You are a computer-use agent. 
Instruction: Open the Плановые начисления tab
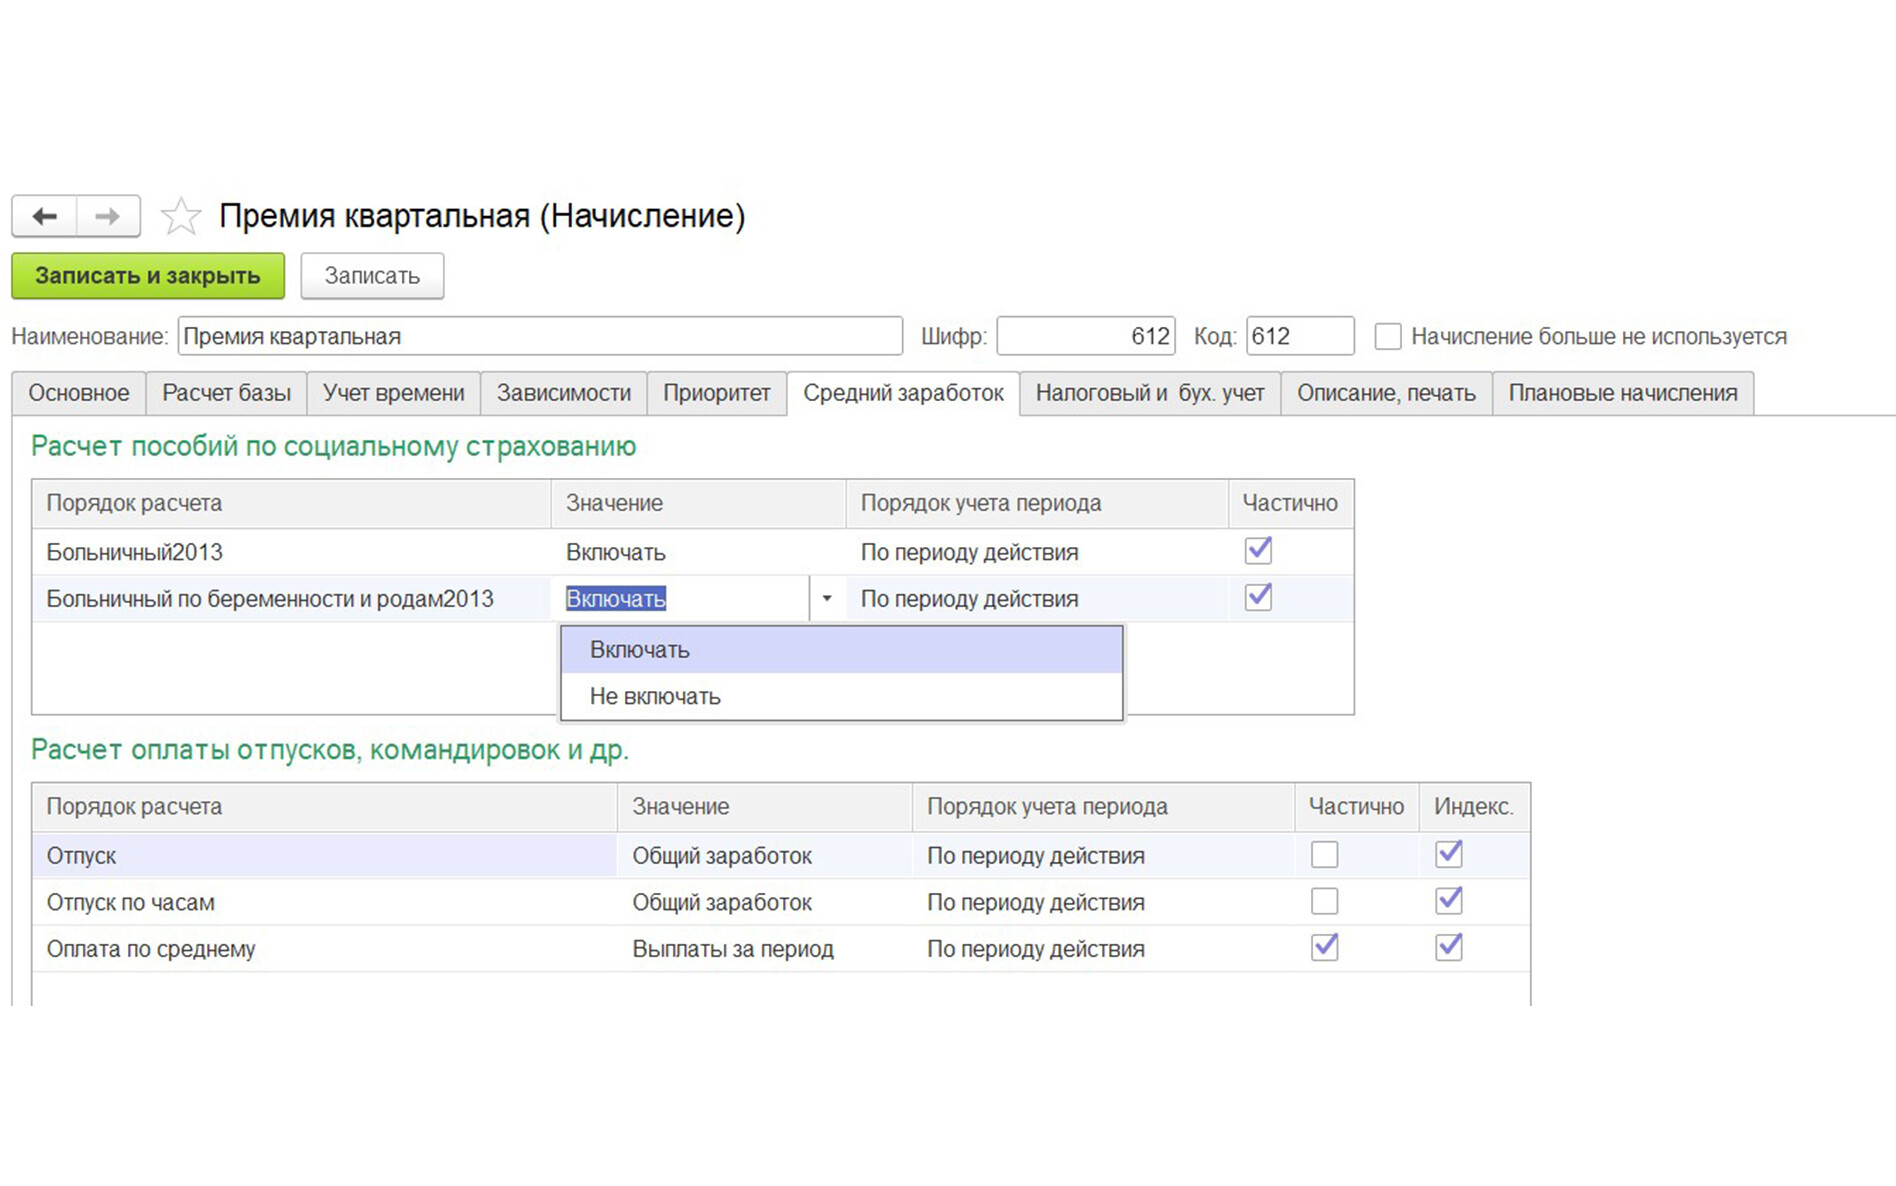pos(1622,393)
